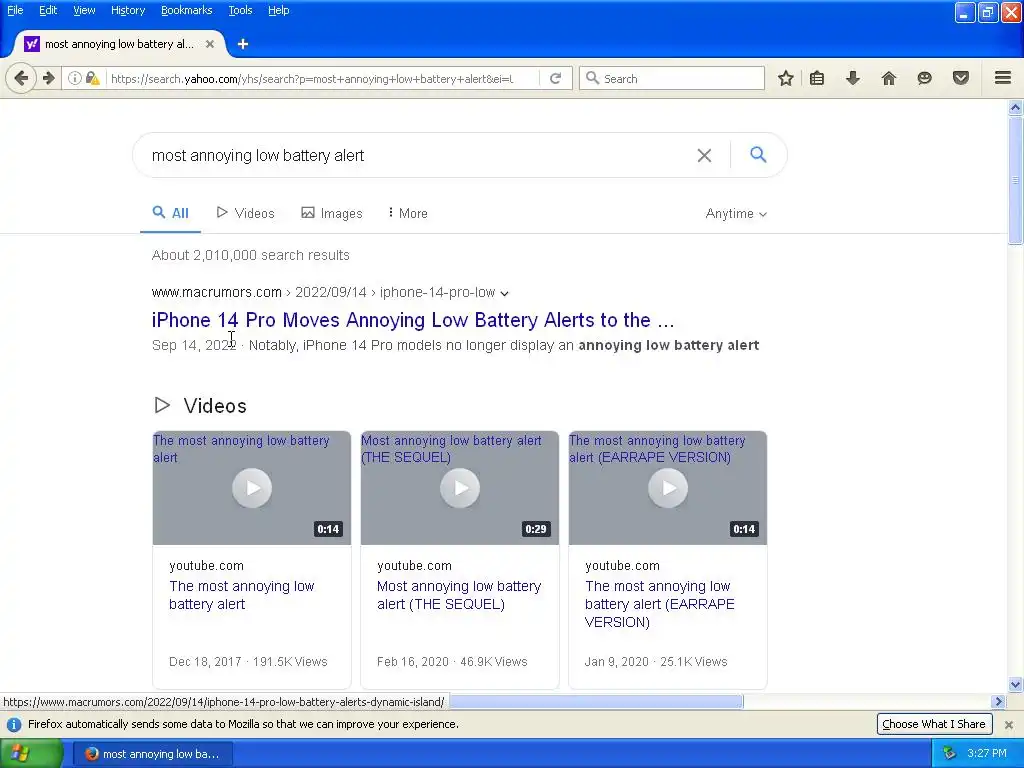Screen dimensions: 1024x768
Task: Open the Anytime date filter dropdown
Action: 736,214
